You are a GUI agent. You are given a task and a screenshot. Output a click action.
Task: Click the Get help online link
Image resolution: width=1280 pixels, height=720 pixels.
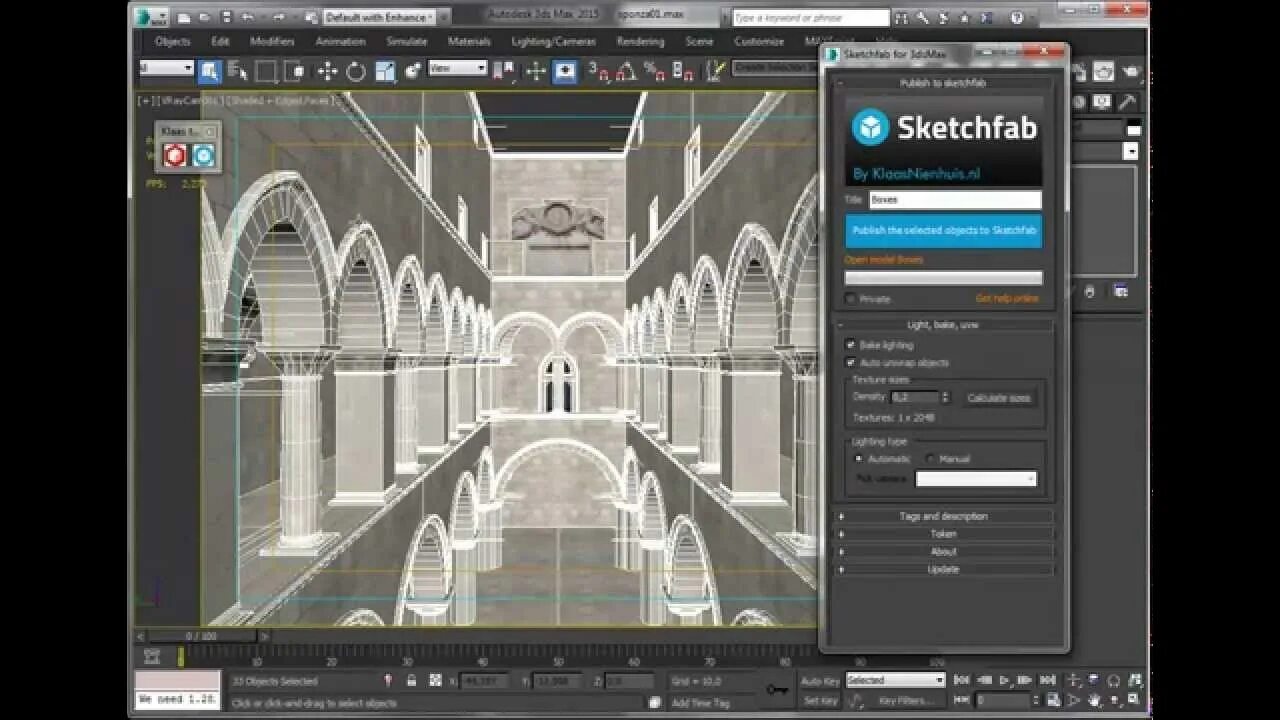tap(1007, 297)
